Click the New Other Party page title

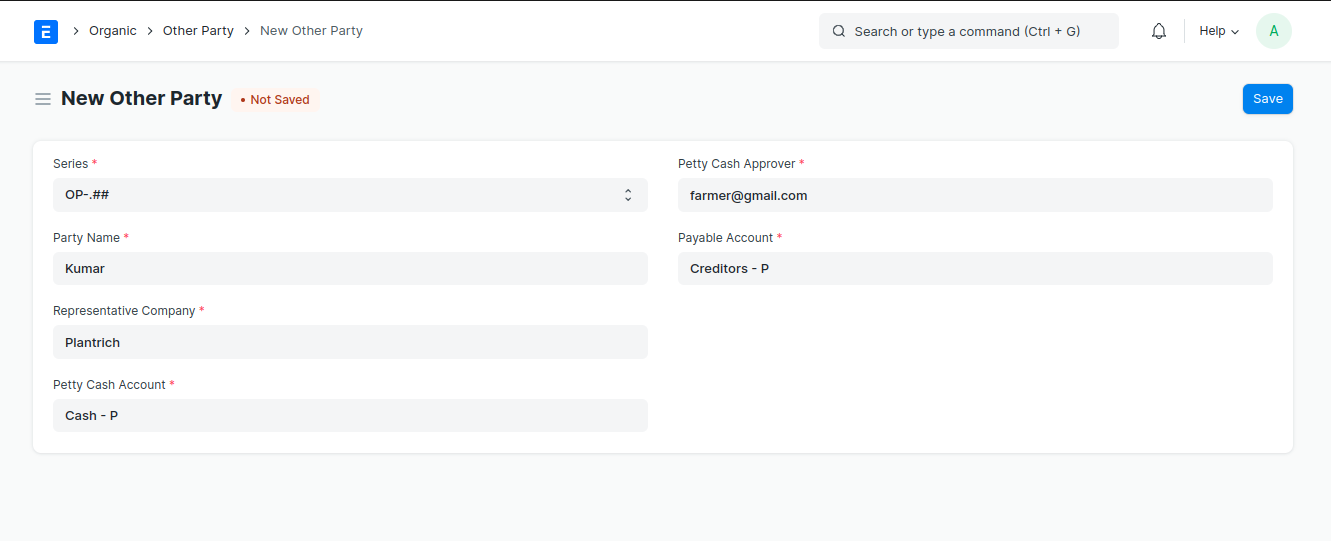142,98
